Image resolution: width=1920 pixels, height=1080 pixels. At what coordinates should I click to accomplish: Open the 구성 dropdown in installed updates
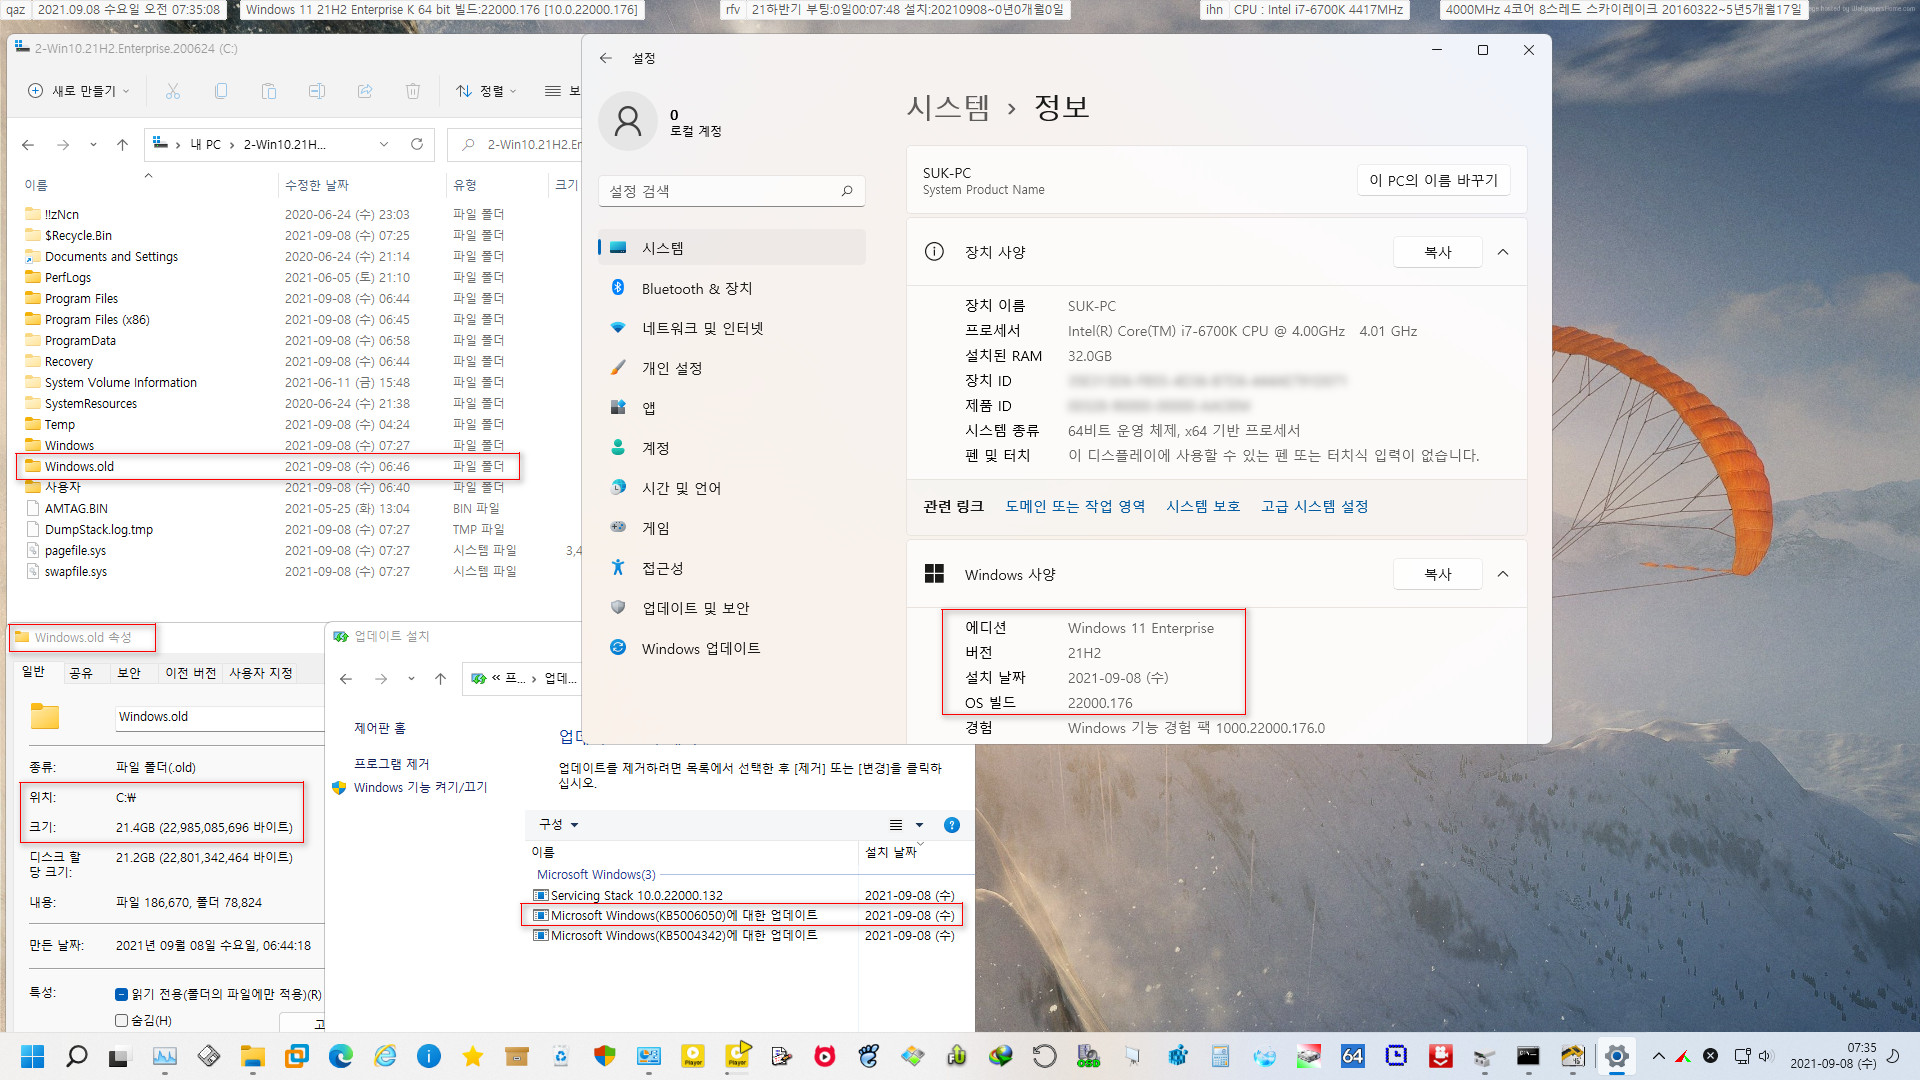(x=559, y=825)
